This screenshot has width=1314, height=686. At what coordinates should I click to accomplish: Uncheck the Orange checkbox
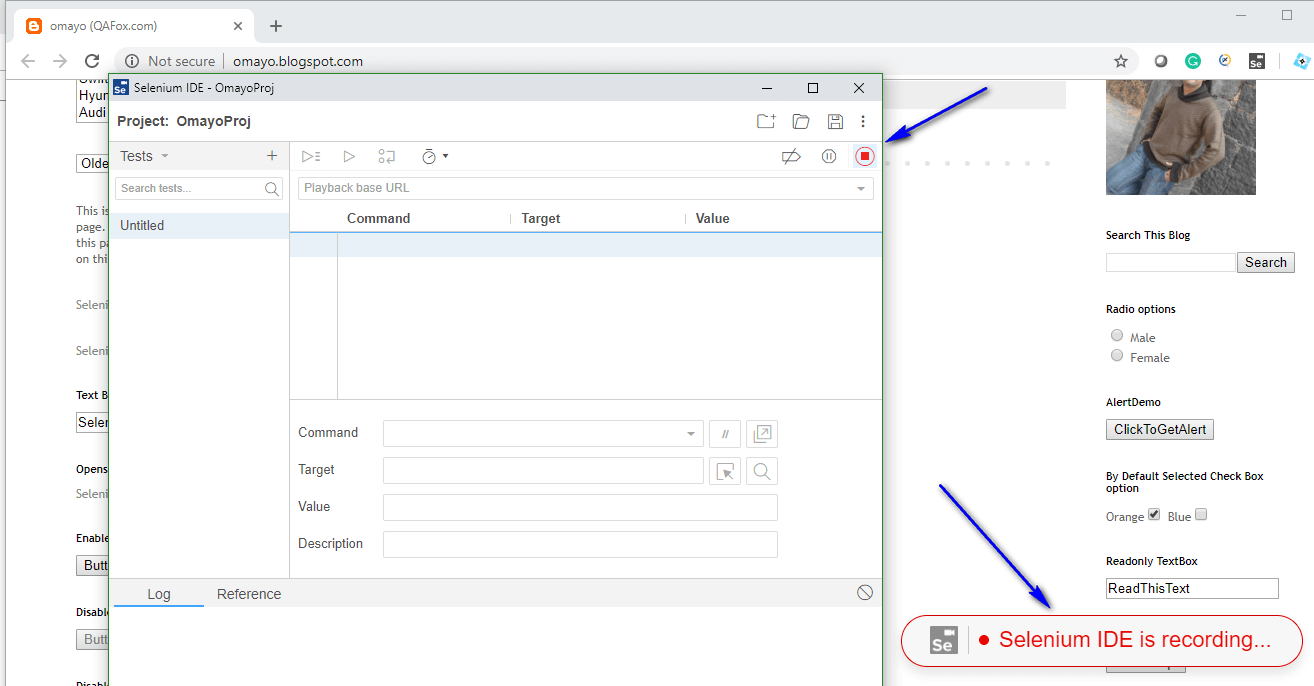pyautogui.click(x=1154, y=513)
